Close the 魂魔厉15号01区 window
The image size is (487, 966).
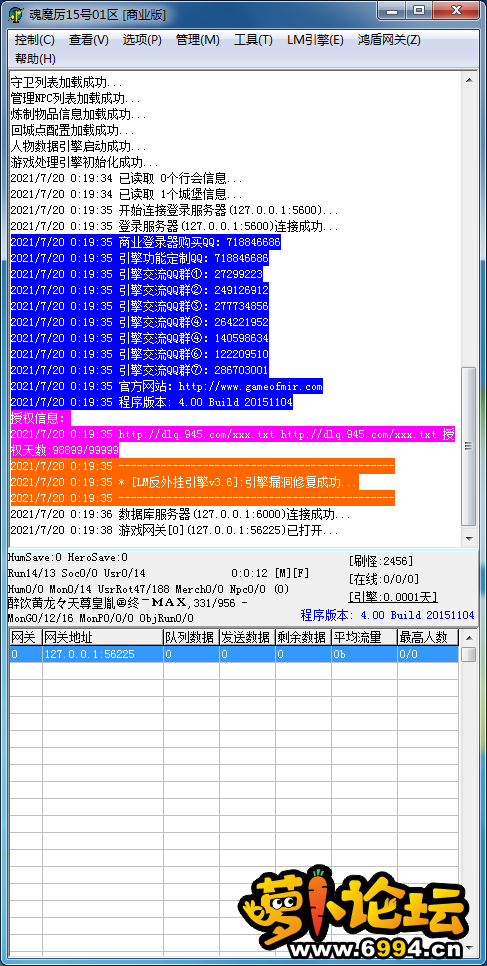456,10
